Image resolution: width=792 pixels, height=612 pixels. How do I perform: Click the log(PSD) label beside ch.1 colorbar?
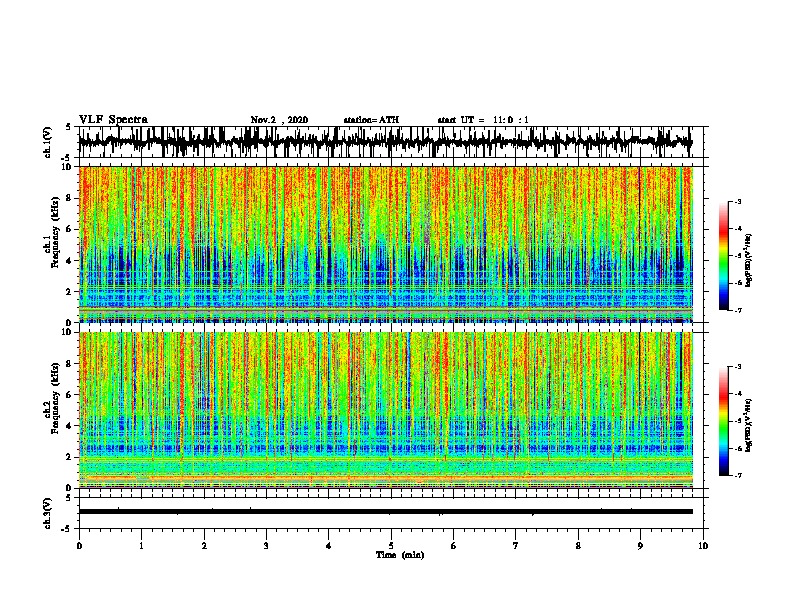point(749,260)
